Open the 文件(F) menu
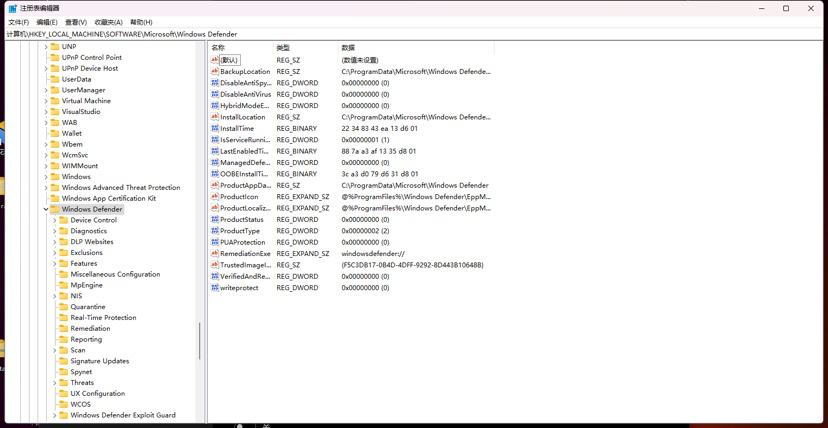The width and height of the screenshot is (828, 428). (x=18, y=22)
